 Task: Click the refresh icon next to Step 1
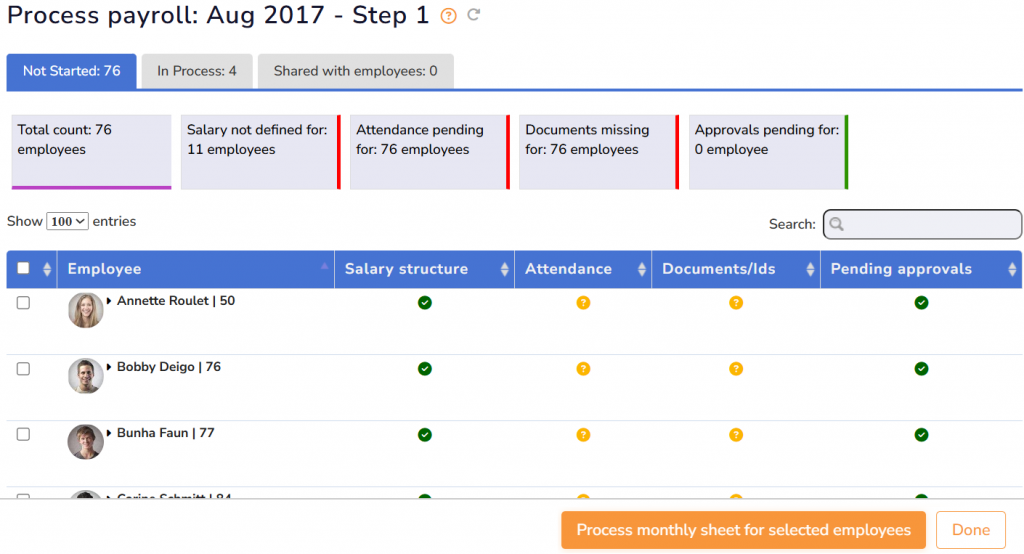coord(474,16)
